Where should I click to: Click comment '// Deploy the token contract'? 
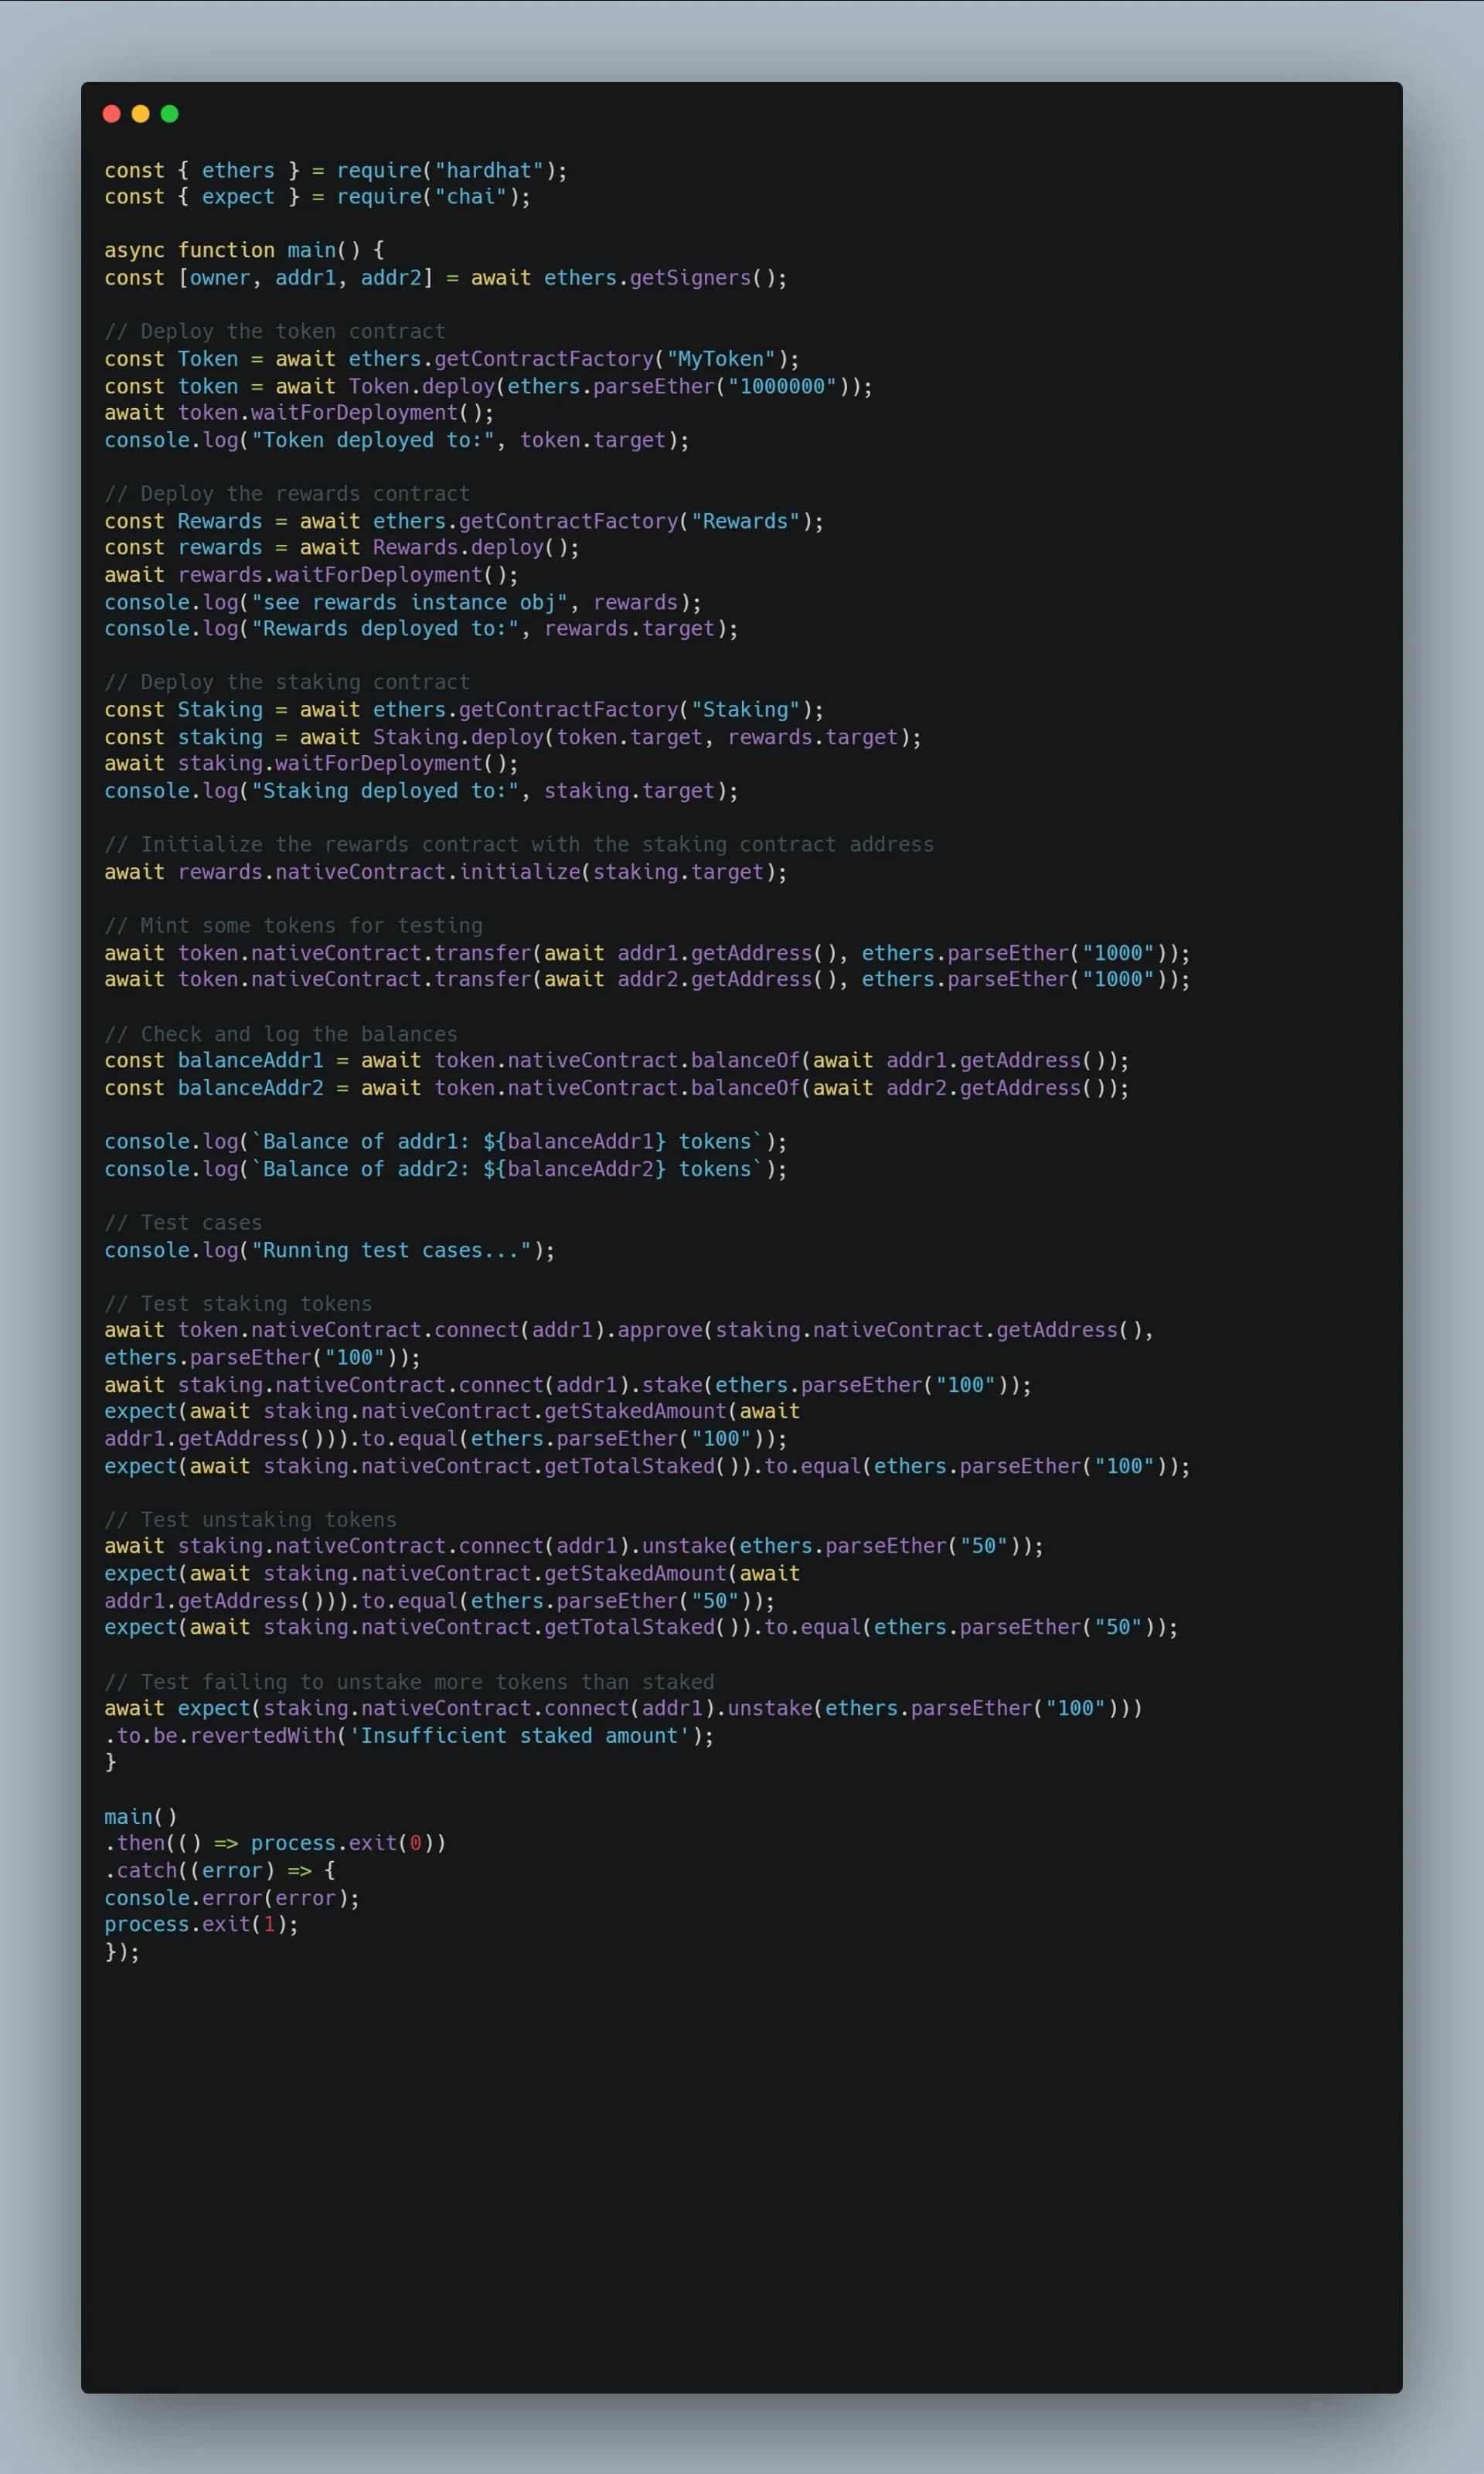275,331
